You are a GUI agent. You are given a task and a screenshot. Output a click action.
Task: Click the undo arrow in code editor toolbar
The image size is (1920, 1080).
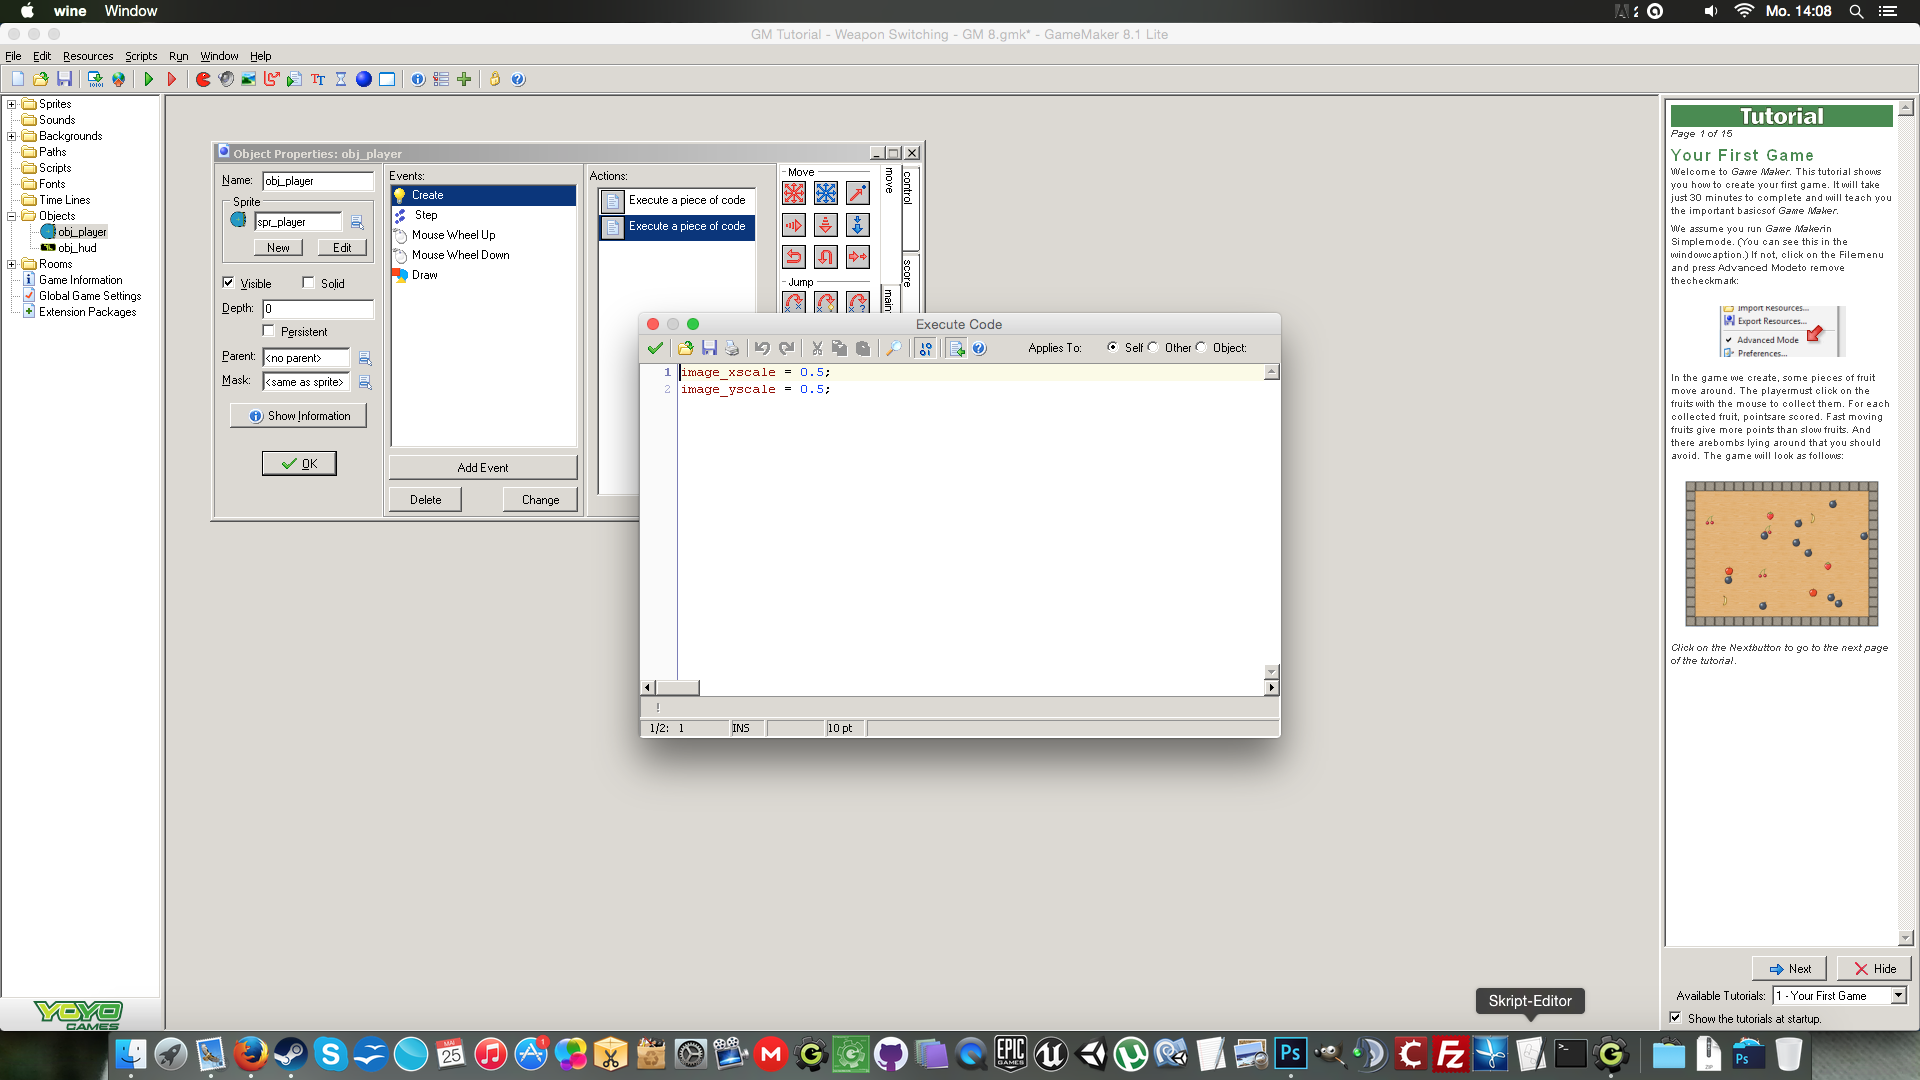(x=762, y=348)
